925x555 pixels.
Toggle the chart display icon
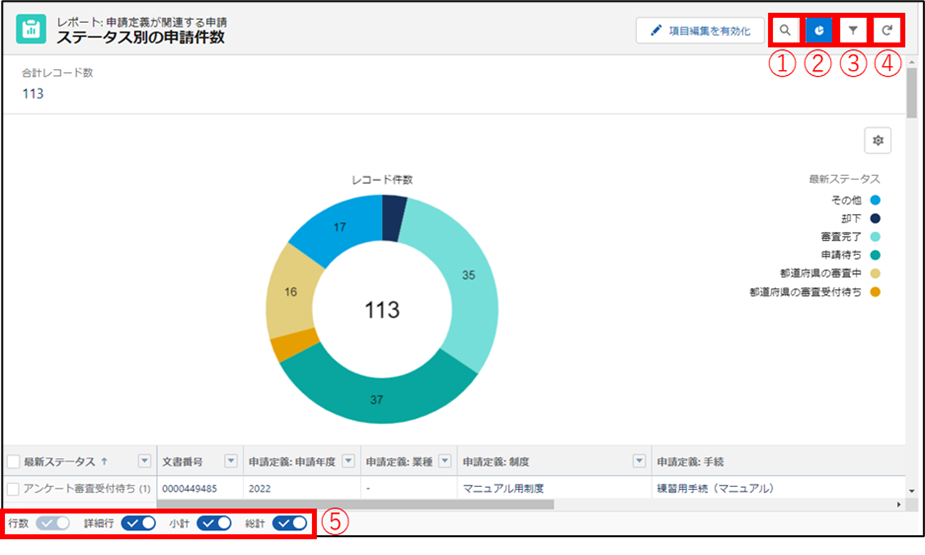tap(819, 31)
